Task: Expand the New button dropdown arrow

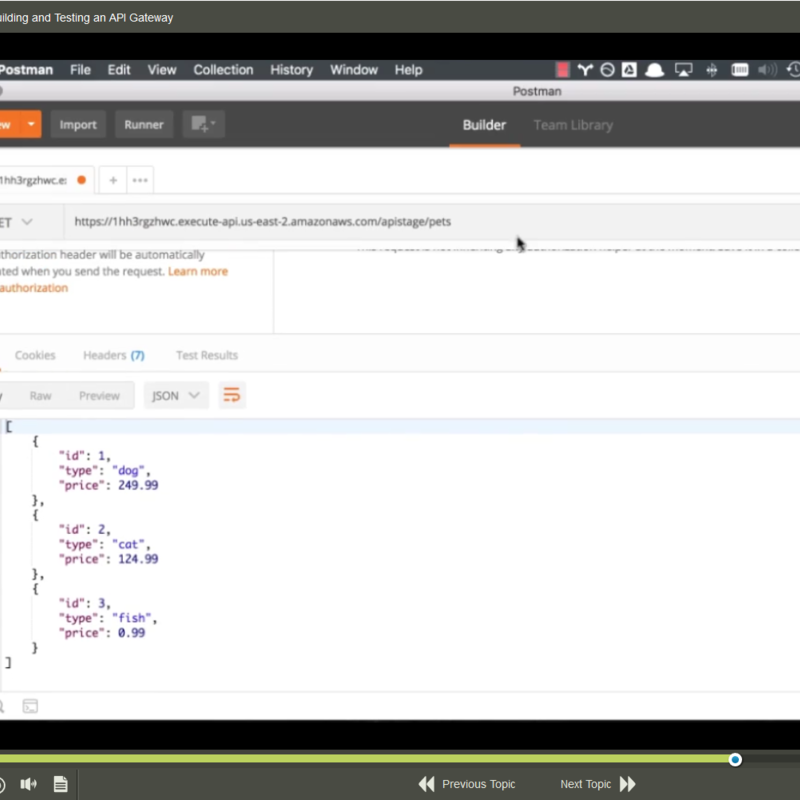Action: pyautogui.click(x=31, y=124)
